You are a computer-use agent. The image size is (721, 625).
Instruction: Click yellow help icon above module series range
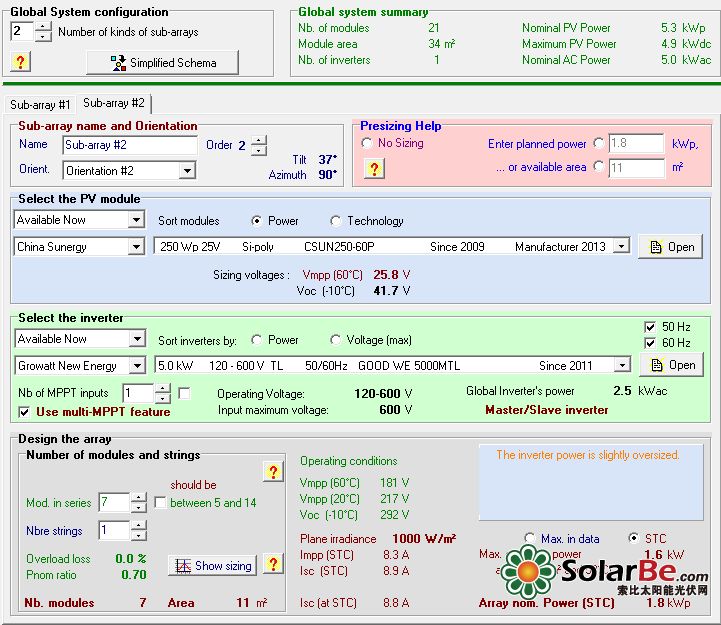273,471
